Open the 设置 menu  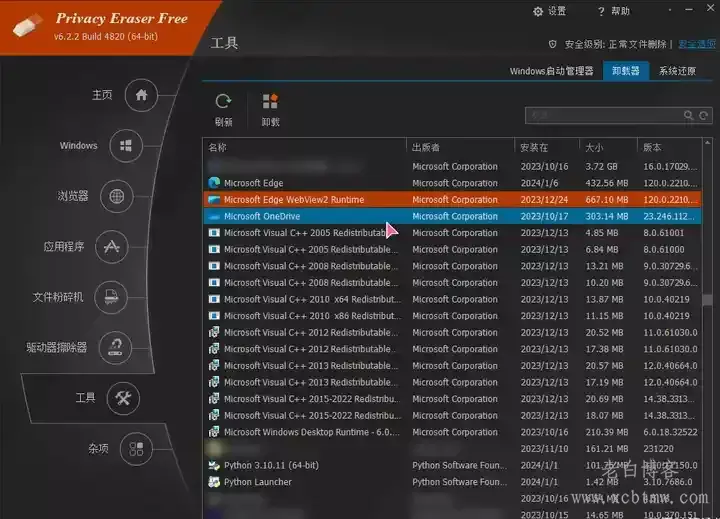550,11
